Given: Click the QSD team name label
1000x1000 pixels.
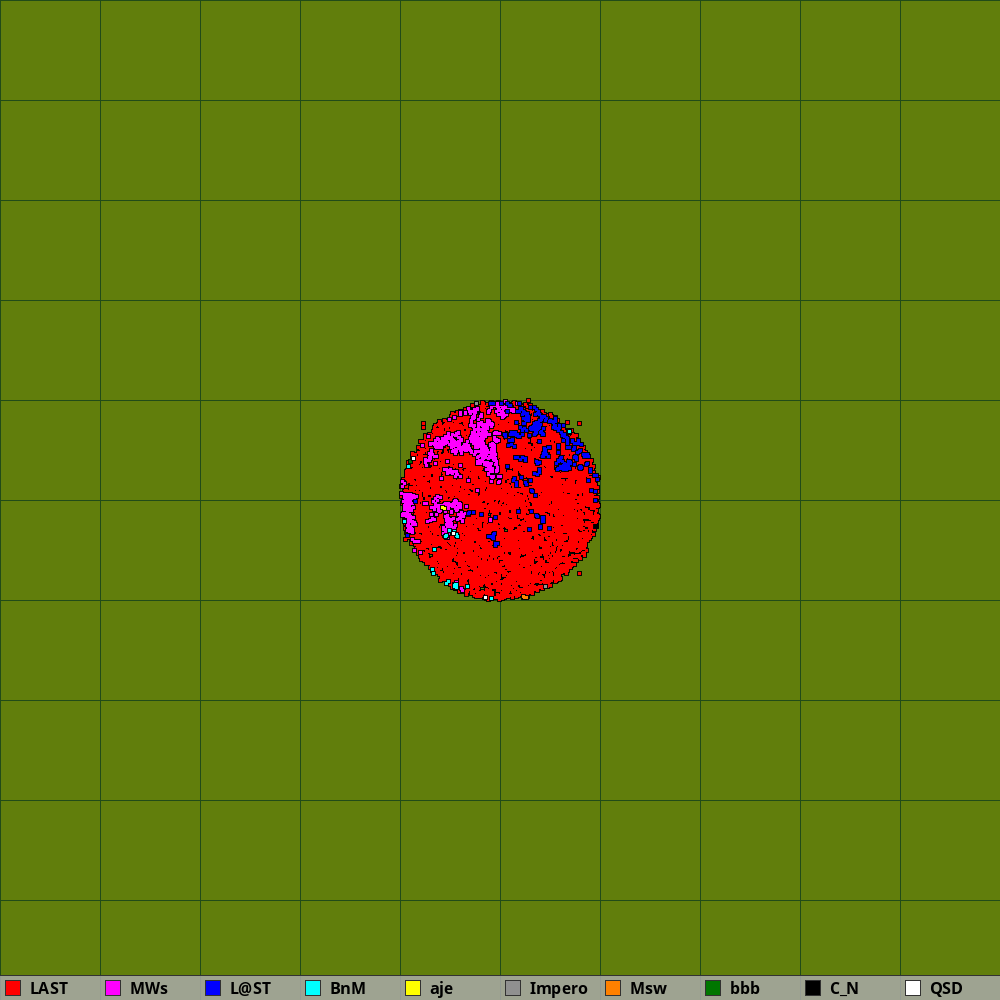Looking at the screenshot, I should click(x=946, y=988).
